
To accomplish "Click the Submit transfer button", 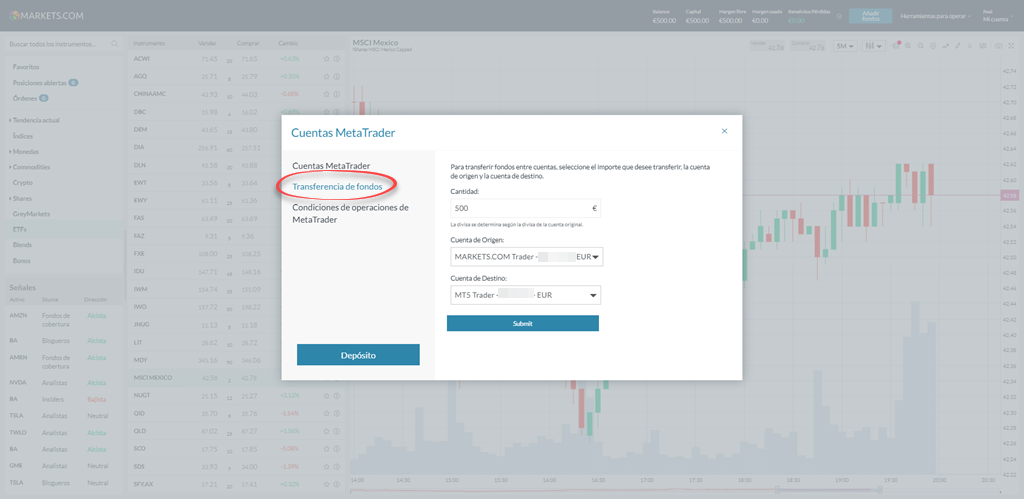I will pos(522,323).
